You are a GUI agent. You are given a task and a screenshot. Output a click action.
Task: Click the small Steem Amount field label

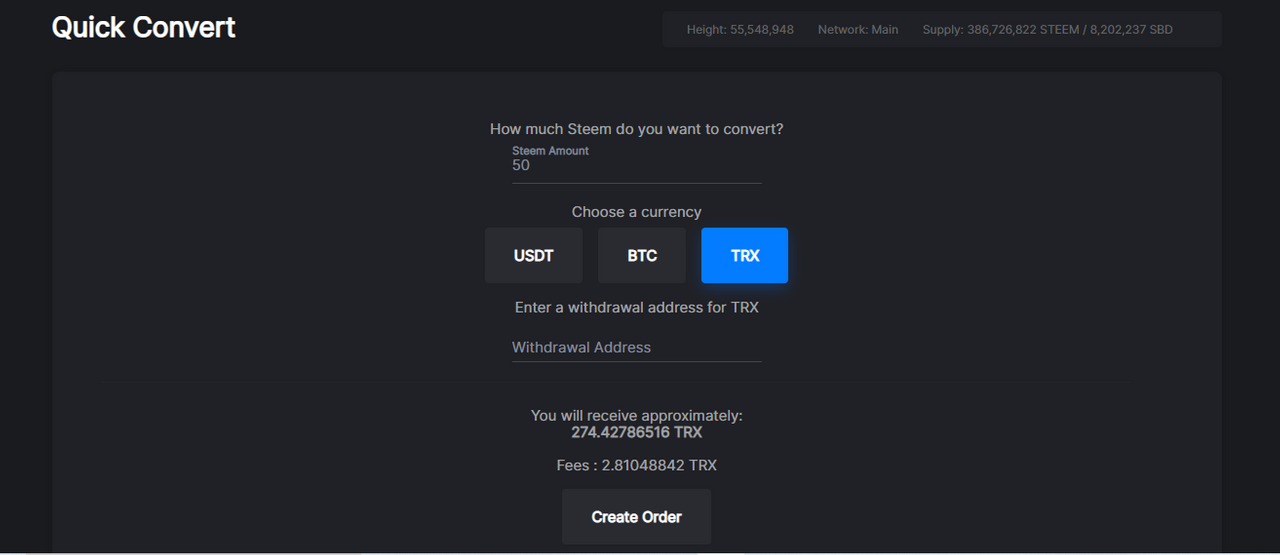[x=550, y=151]
